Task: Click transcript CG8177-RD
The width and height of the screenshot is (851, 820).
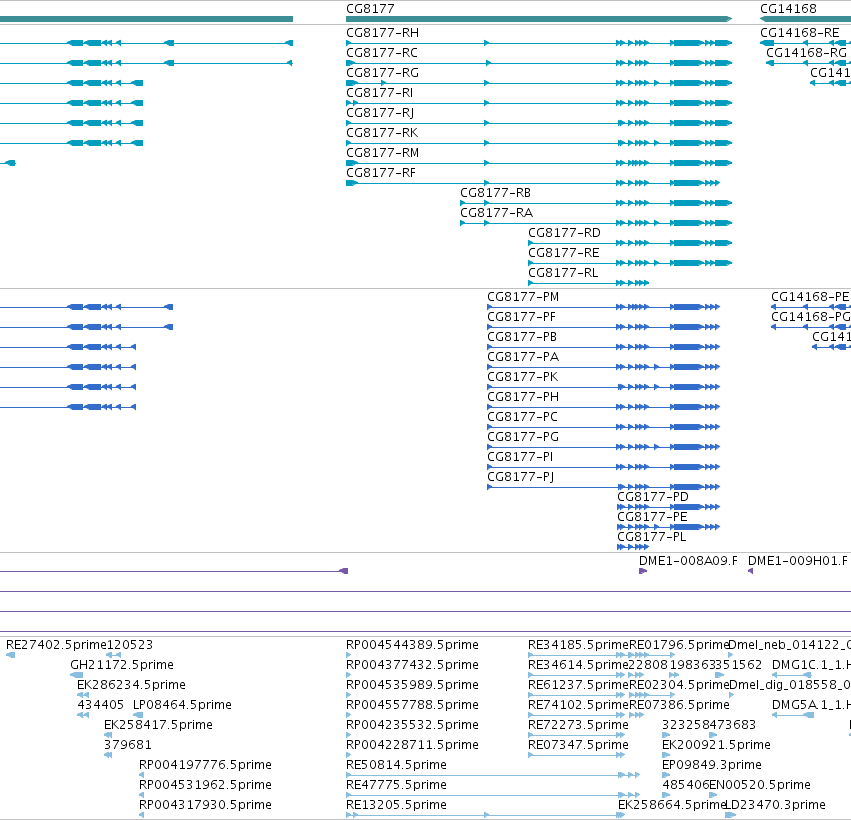Action: coord(564,233)
